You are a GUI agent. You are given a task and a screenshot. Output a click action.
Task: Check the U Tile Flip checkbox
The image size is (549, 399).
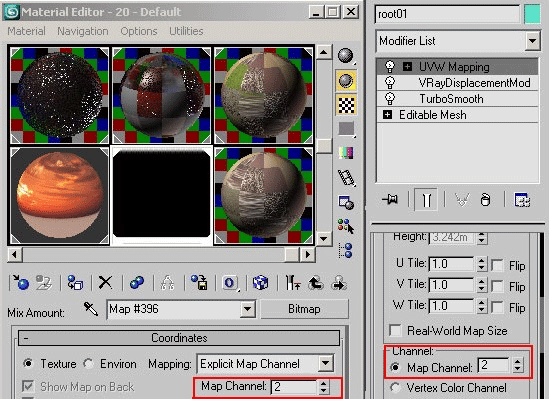pos(497,265)
